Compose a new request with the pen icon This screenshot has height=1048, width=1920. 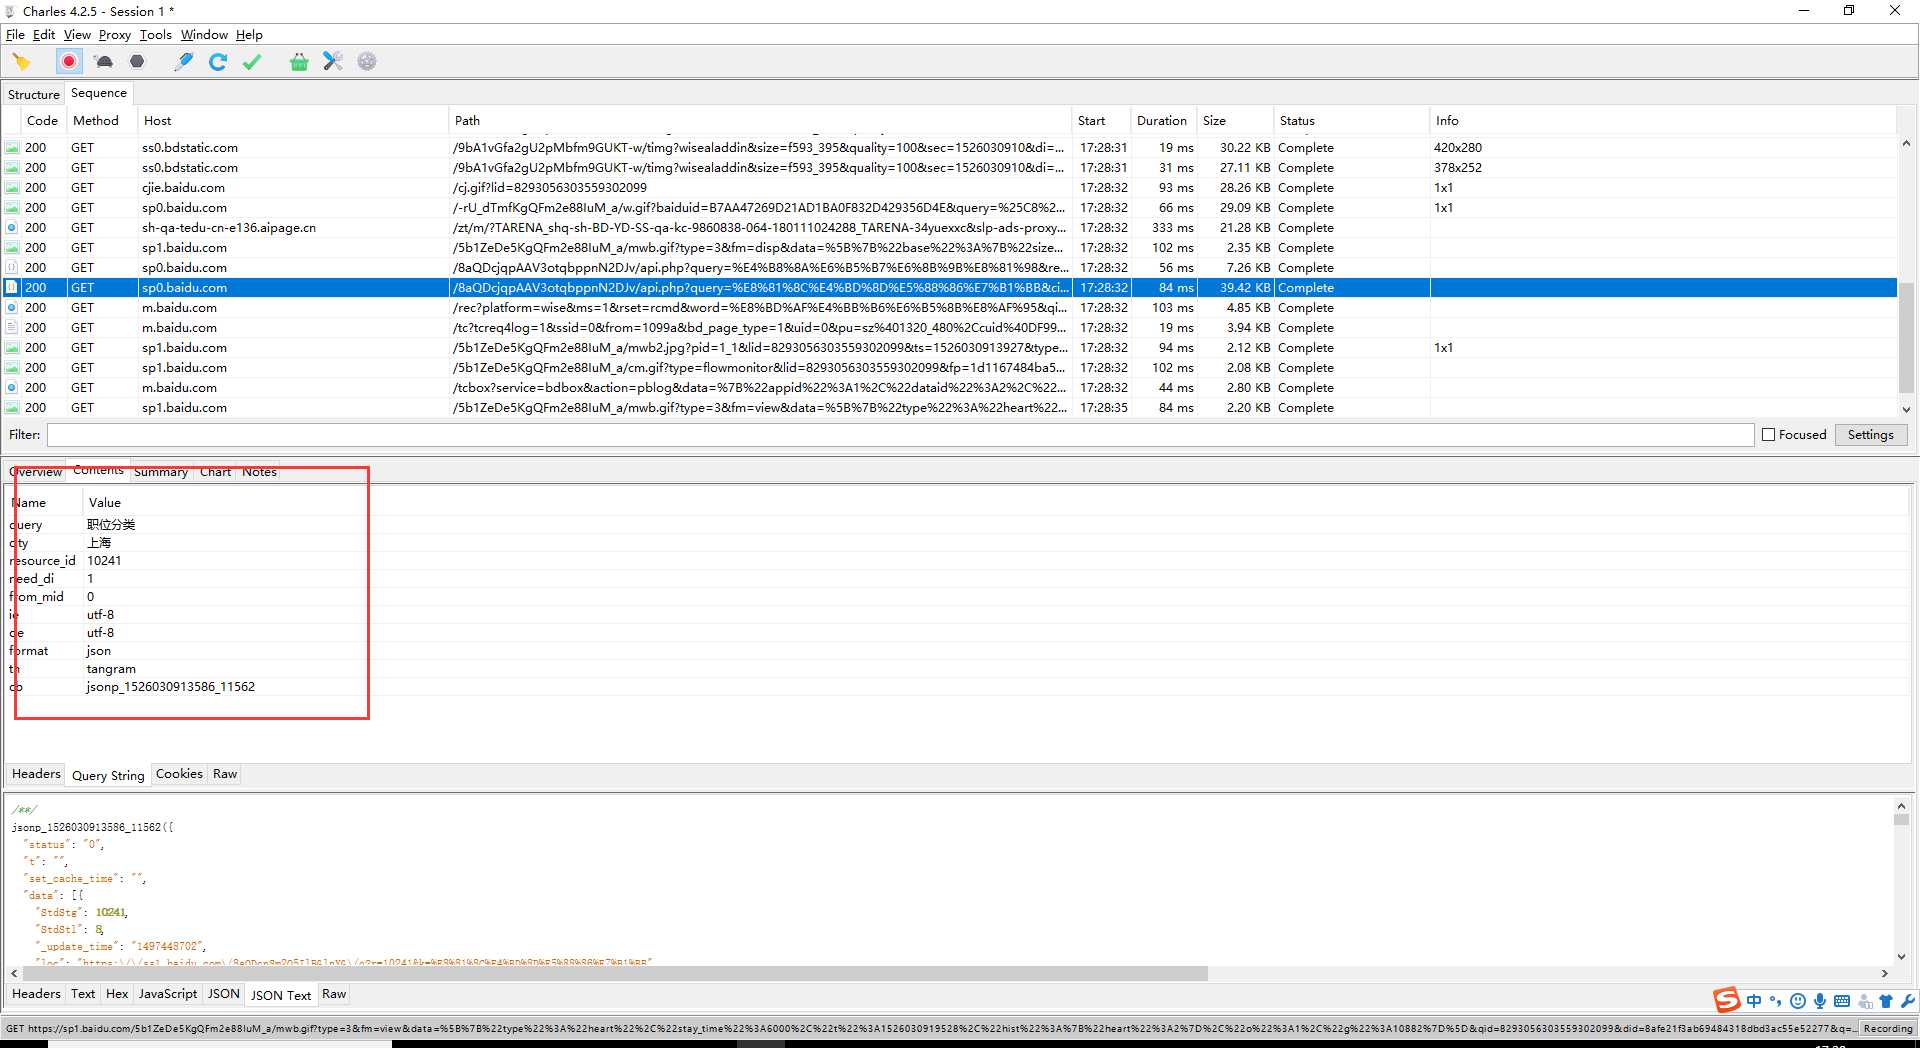pyautogui.click(x=183, y=62)
